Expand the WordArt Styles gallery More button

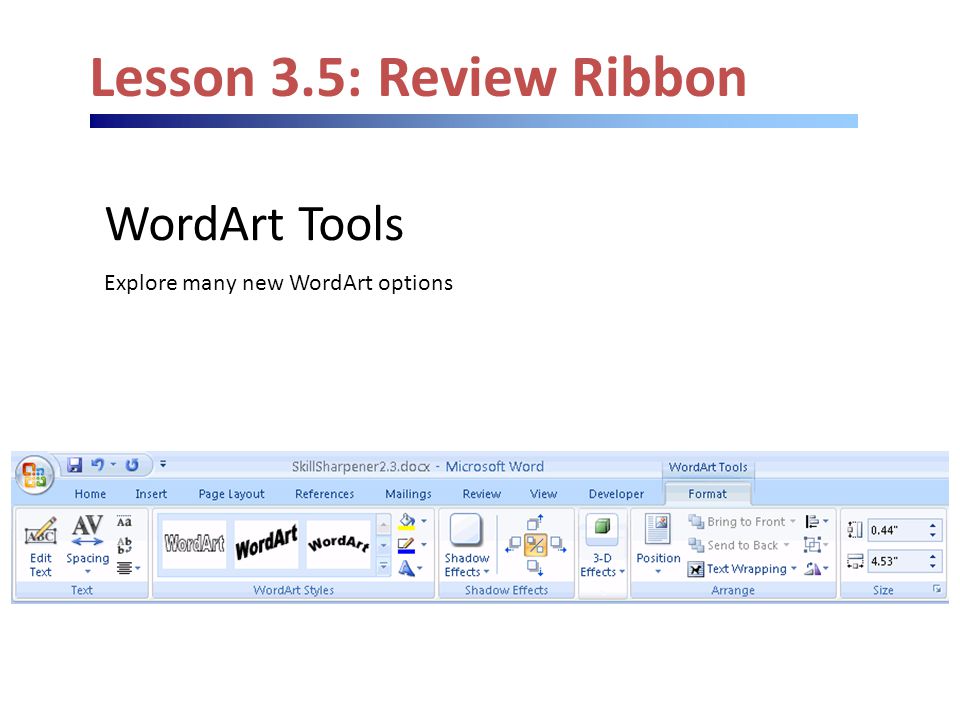[x=383, y=568]
